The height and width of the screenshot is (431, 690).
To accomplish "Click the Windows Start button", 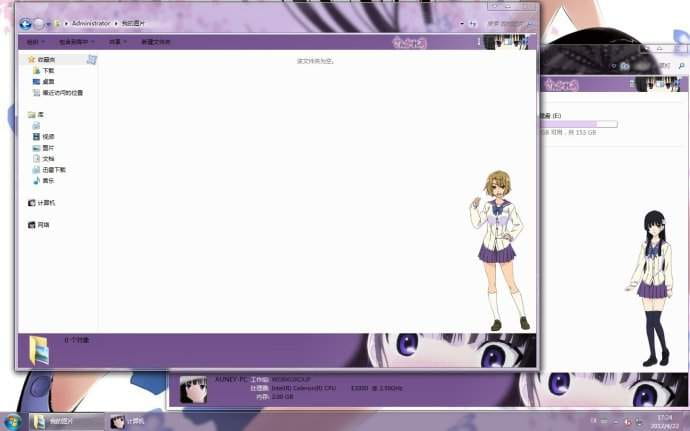I will point(13,421).
